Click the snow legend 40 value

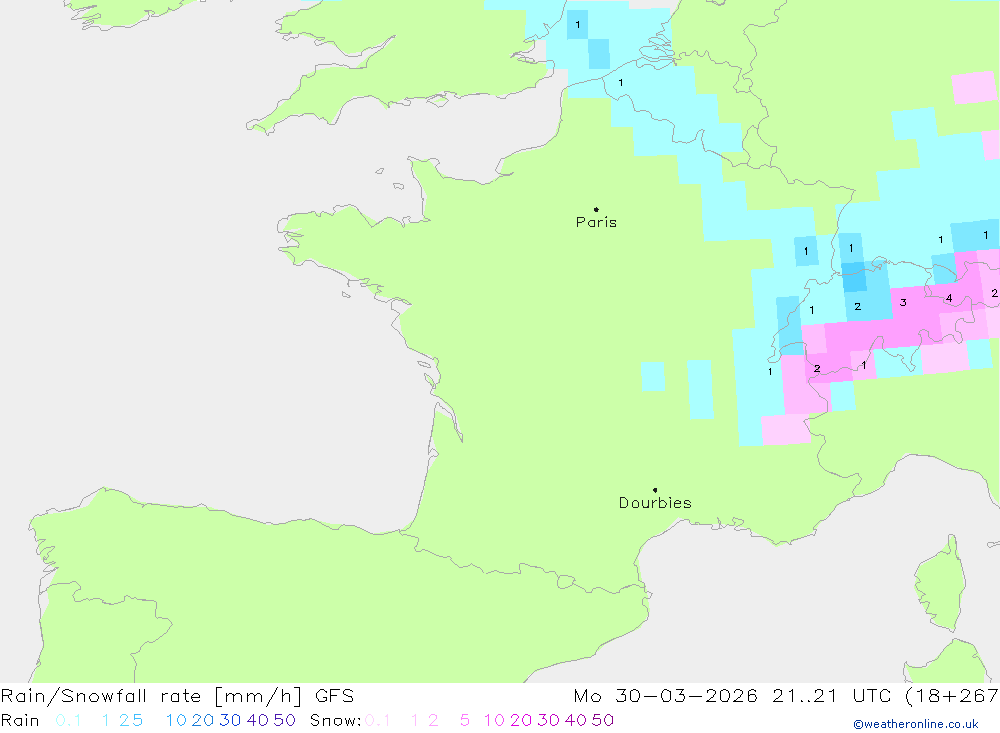[x=576, y=720]
